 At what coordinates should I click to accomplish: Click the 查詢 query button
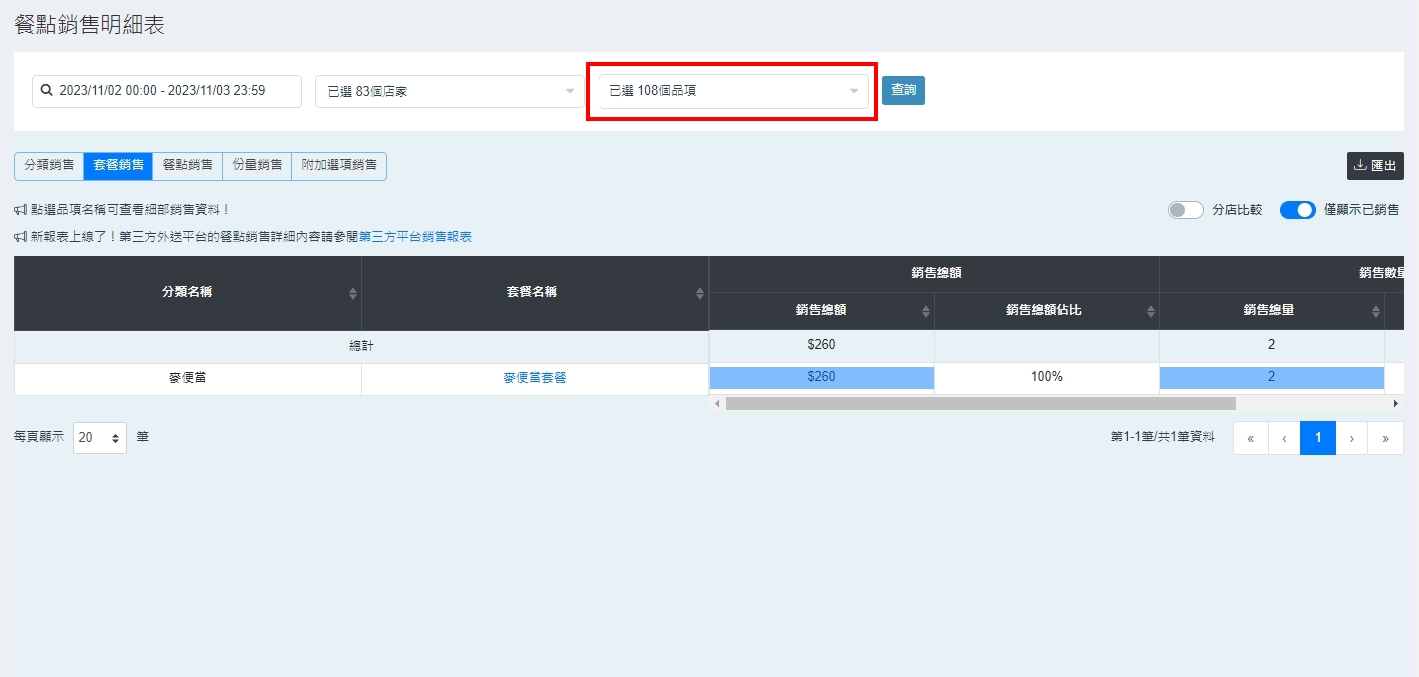point(903,90)
